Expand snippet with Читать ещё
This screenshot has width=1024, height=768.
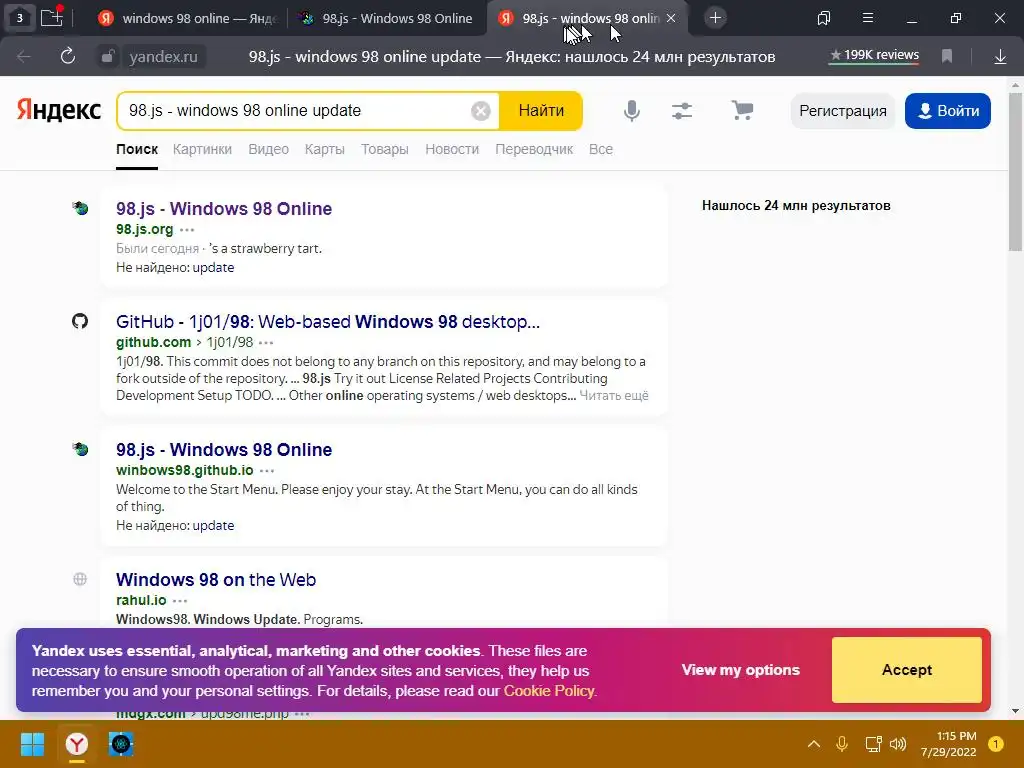(x=614, y=396)
